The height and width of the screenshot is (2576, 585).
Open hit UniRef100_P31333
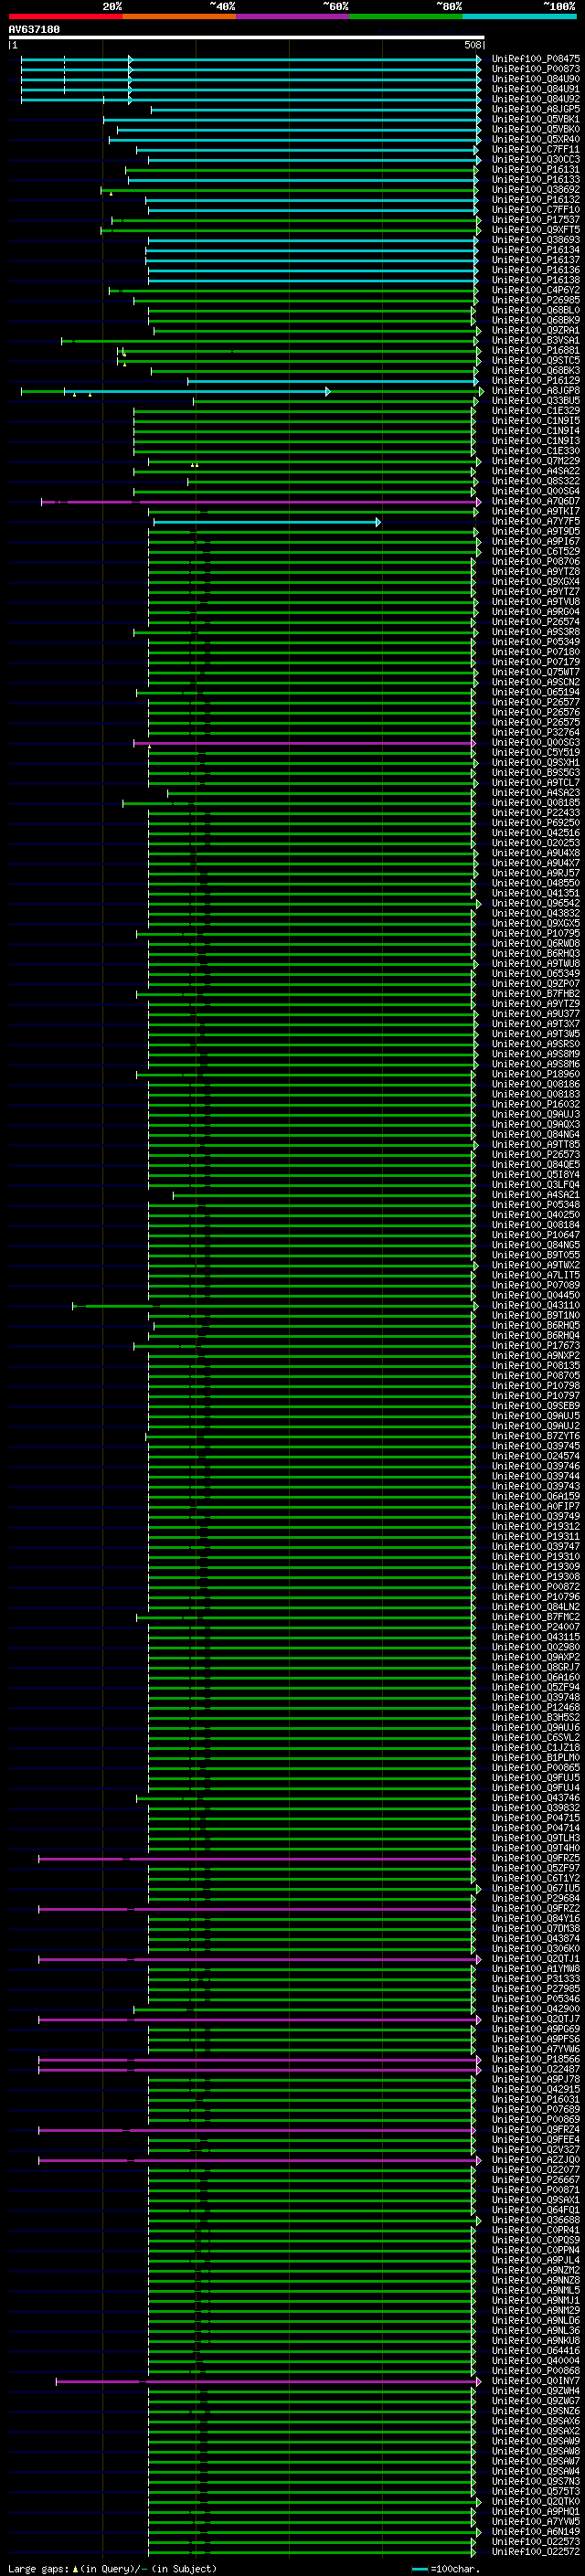(536, 1979)
